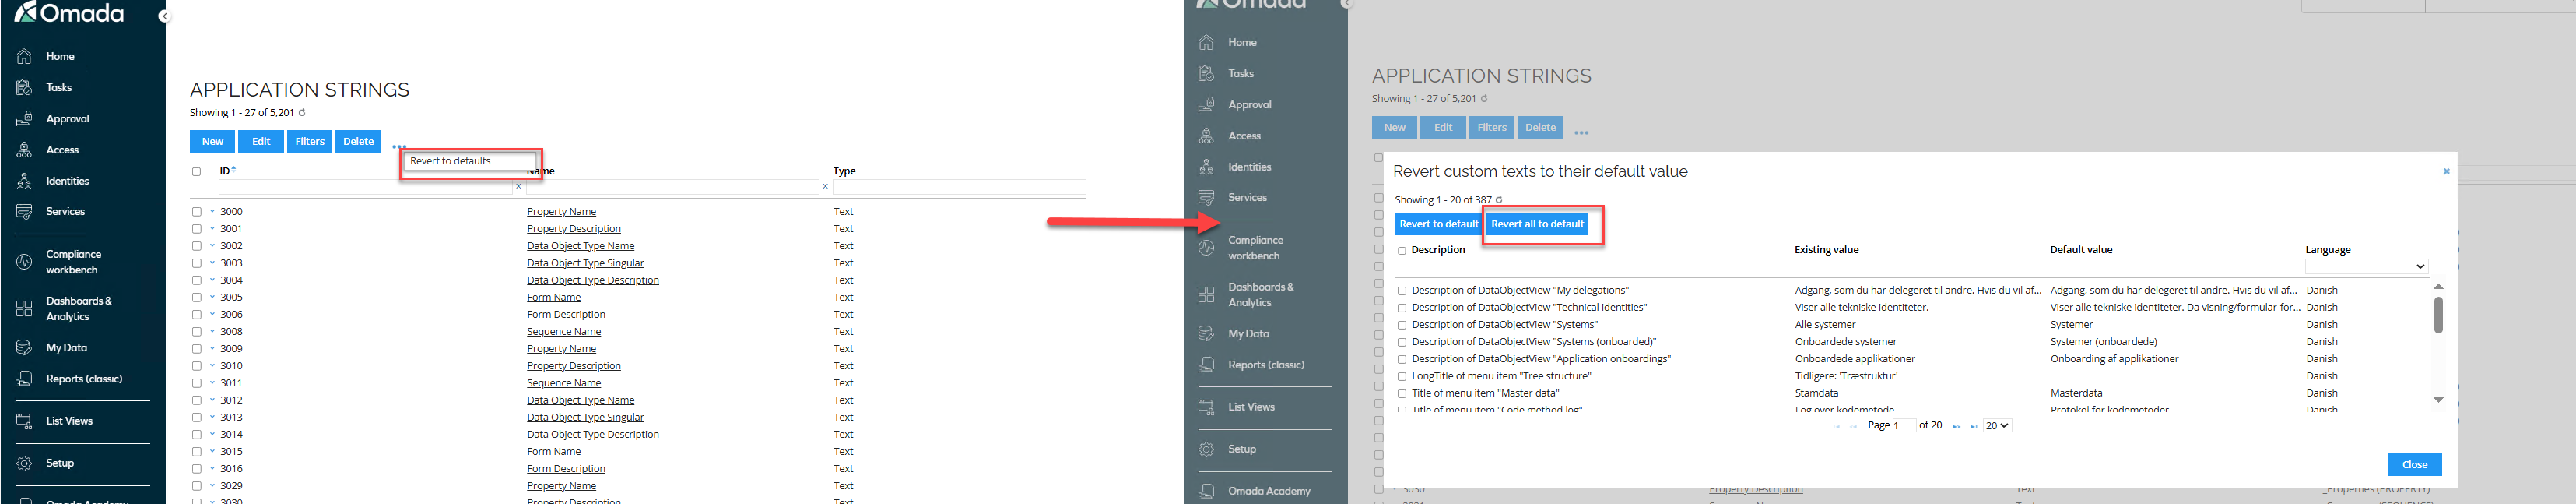Click dialog scrollbar up arrow
The width and height of the screenshot is (2576, 504).
coord(2438,287)
